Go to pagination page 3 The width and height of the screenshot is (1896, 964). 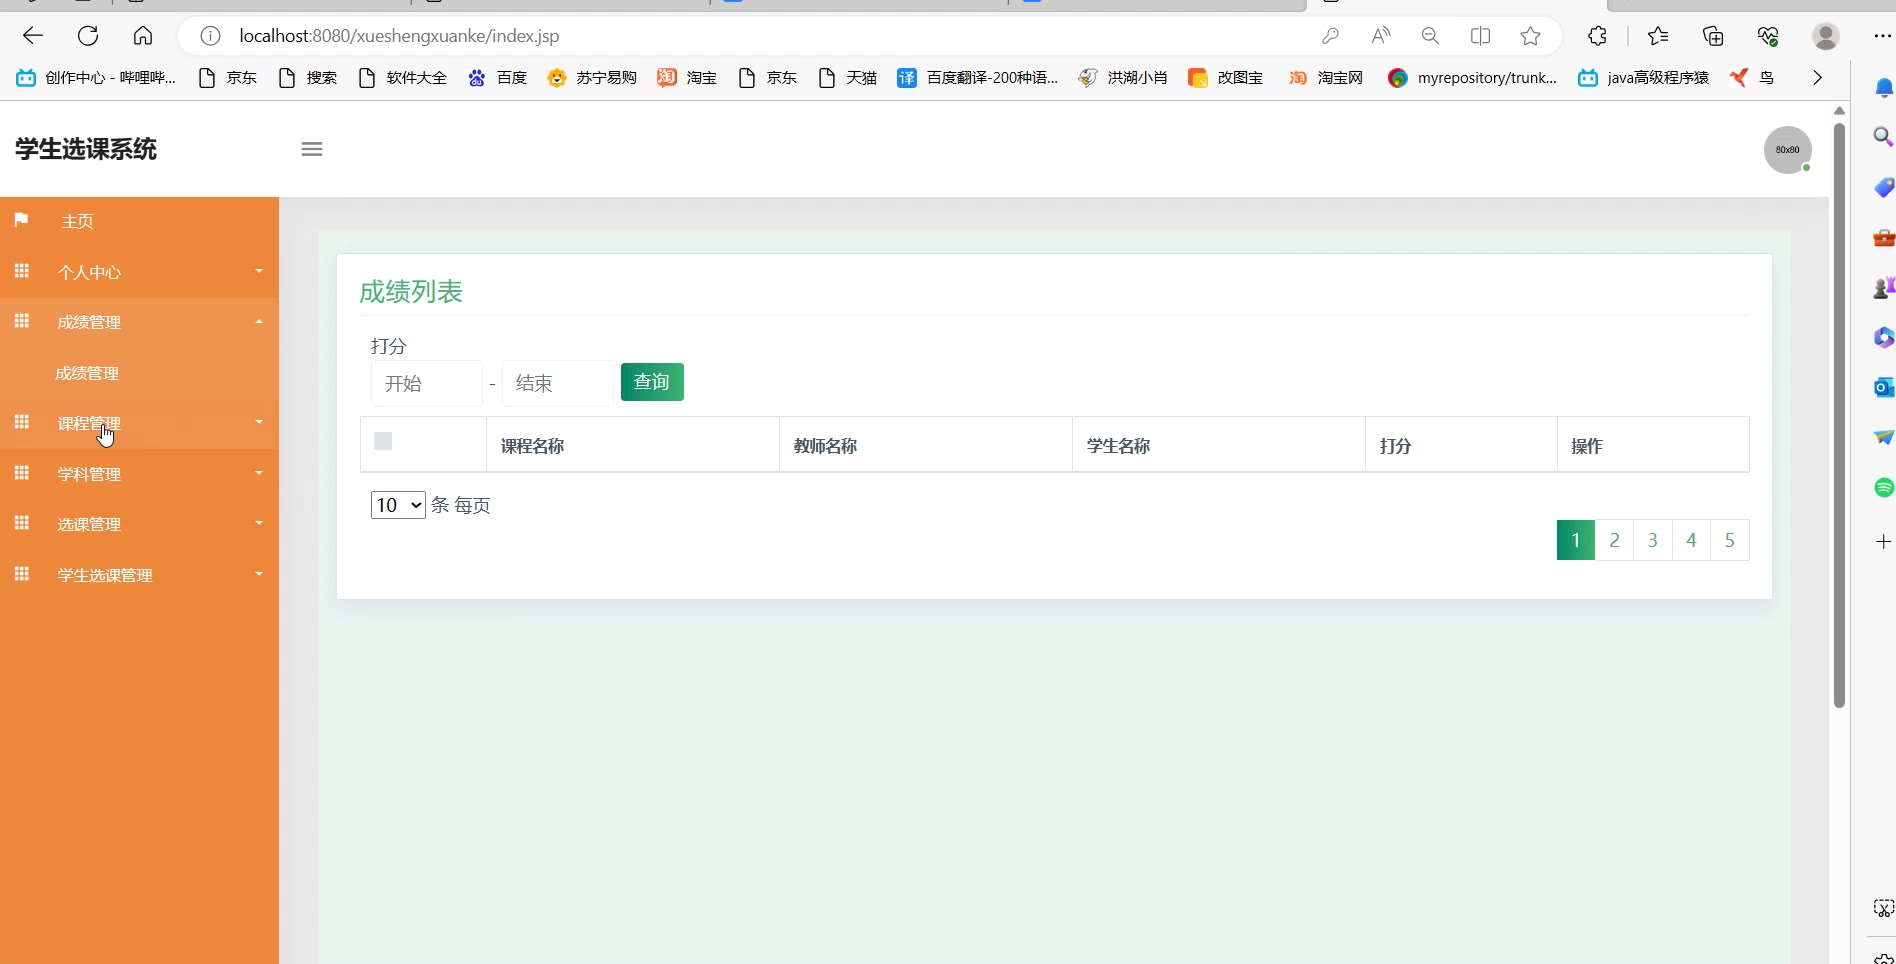point(1652,540)
